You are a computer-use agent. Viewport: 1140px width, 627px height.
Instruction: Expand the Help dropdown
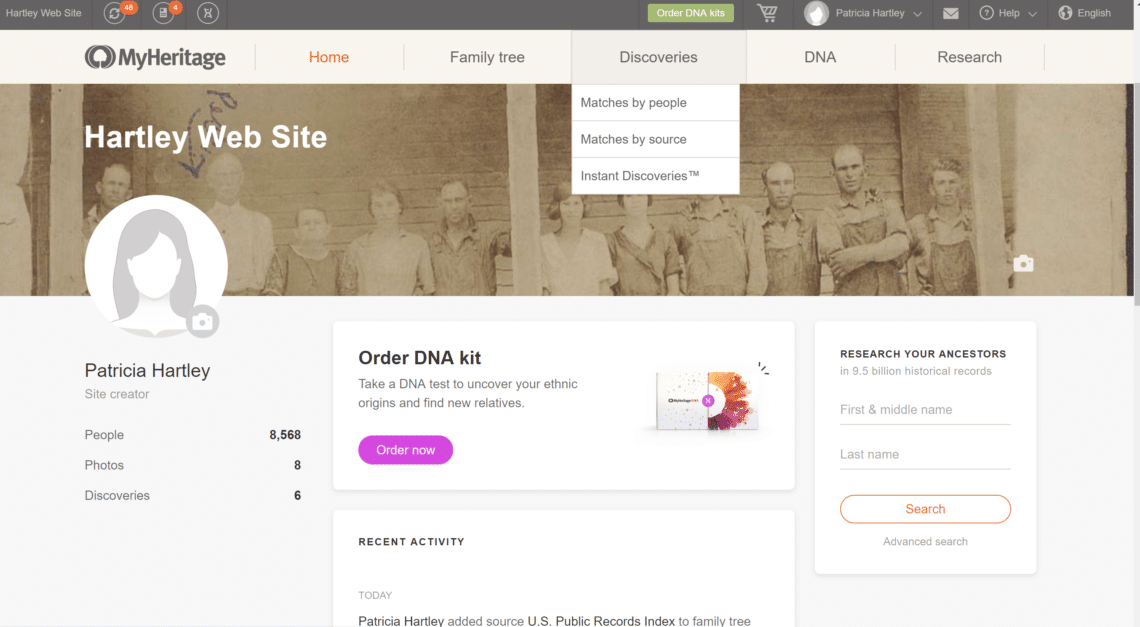click(x=1008, y=14)
